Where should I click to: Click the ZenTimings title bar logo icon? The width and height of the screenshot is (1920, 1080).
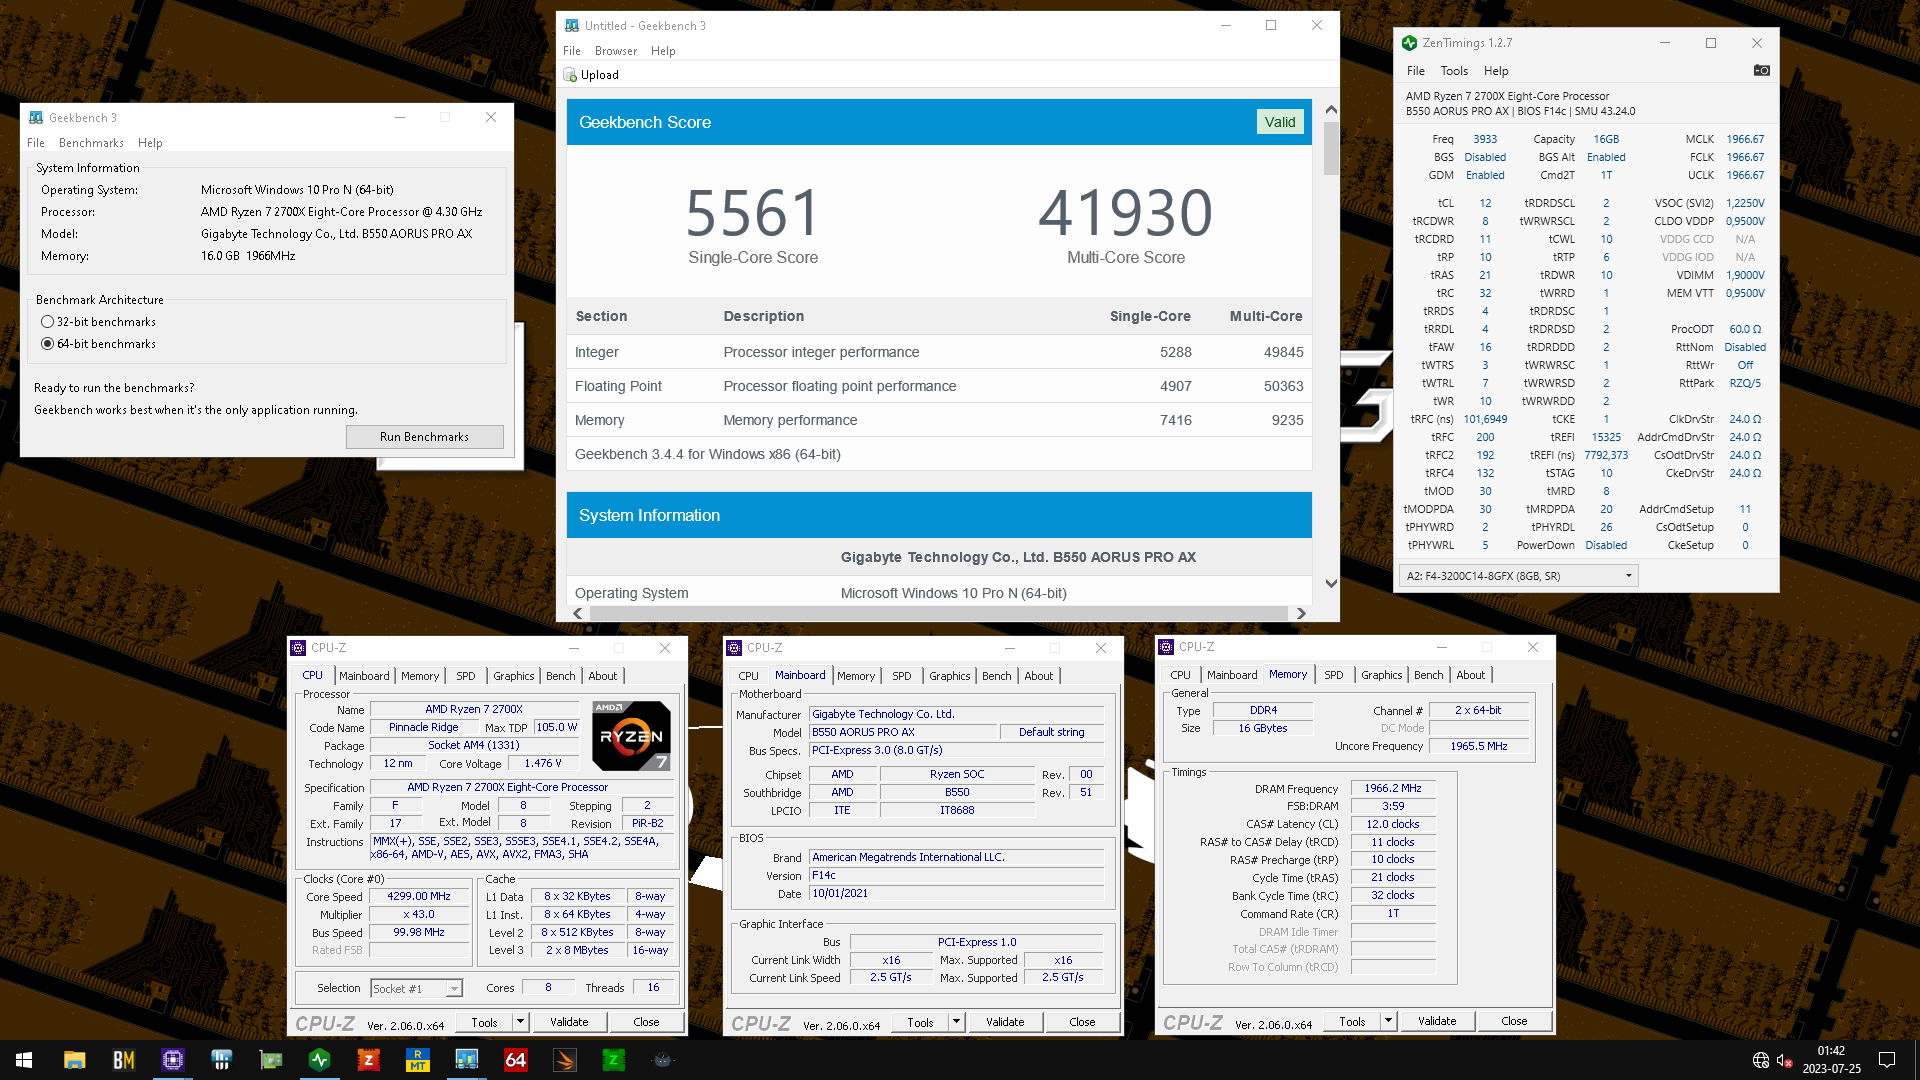1409,43
